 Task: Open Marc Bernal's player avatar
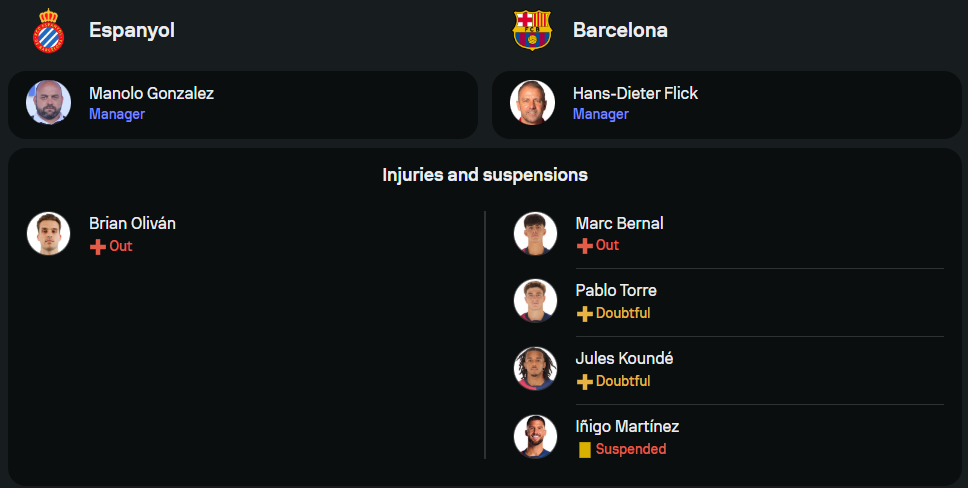[535, 233]
